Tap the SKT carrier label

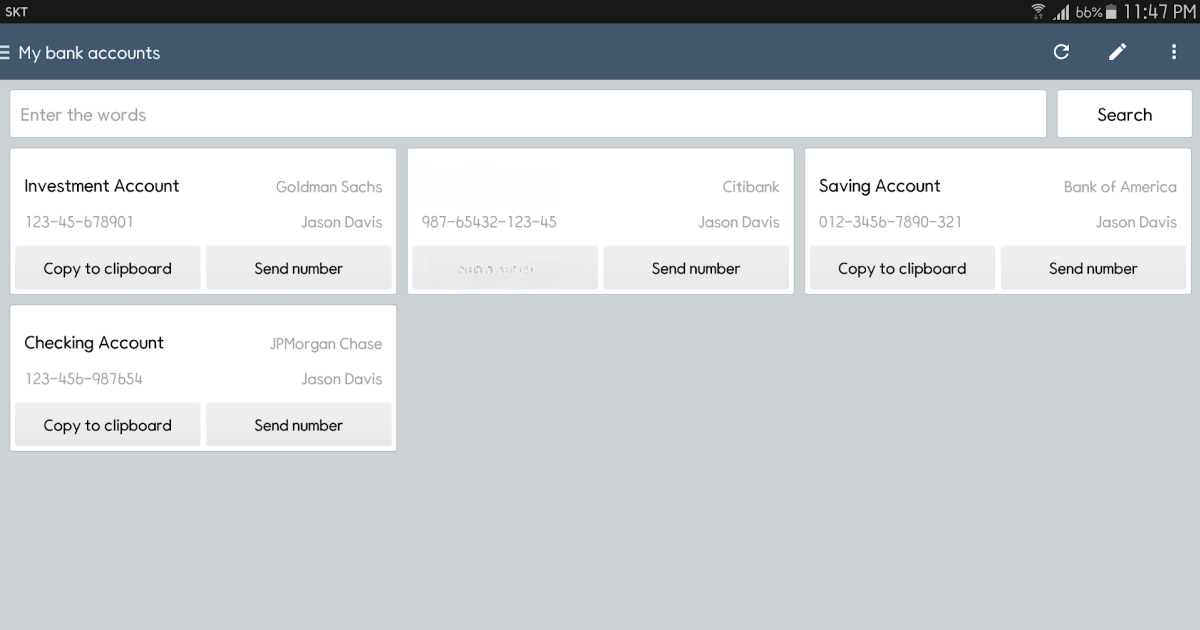point(16,12)
